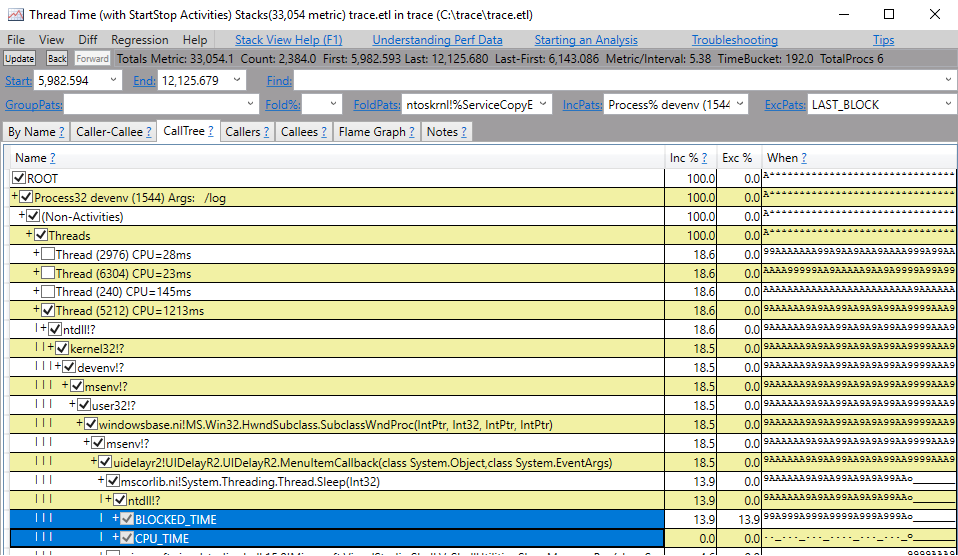The width and height of the screenshot is (958, 556).
Task: Check the Thread (240) checkbox
Action: (48, 291)
